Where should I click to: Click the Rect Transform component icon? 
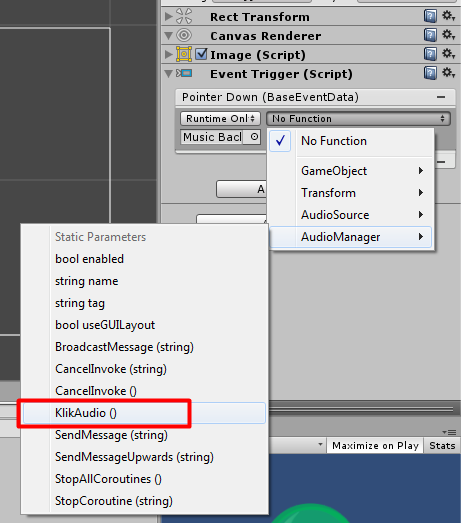pyautogui.click(x=184, y=16)
